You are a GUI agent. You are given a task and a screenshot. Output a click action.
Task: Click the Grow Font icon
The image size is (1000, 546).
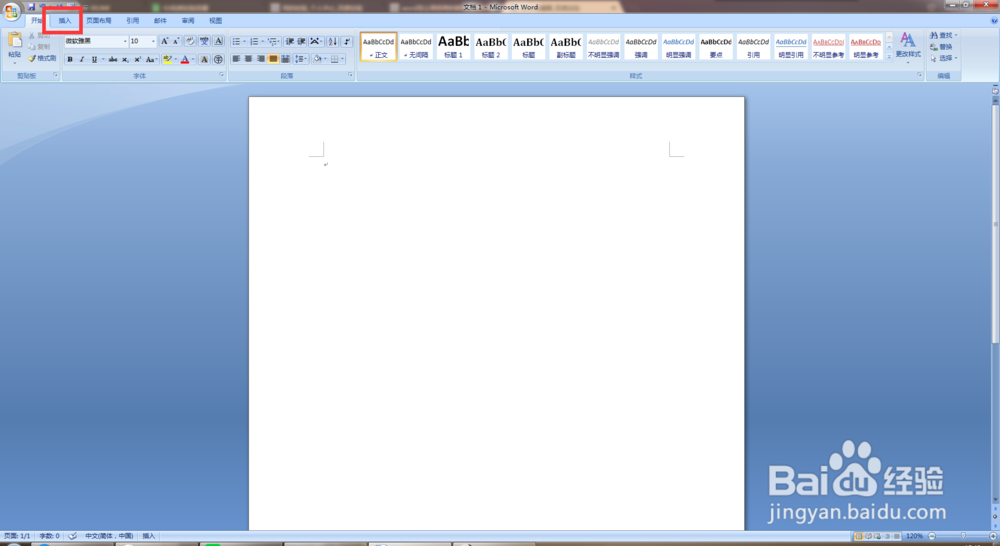coord(165,41)
